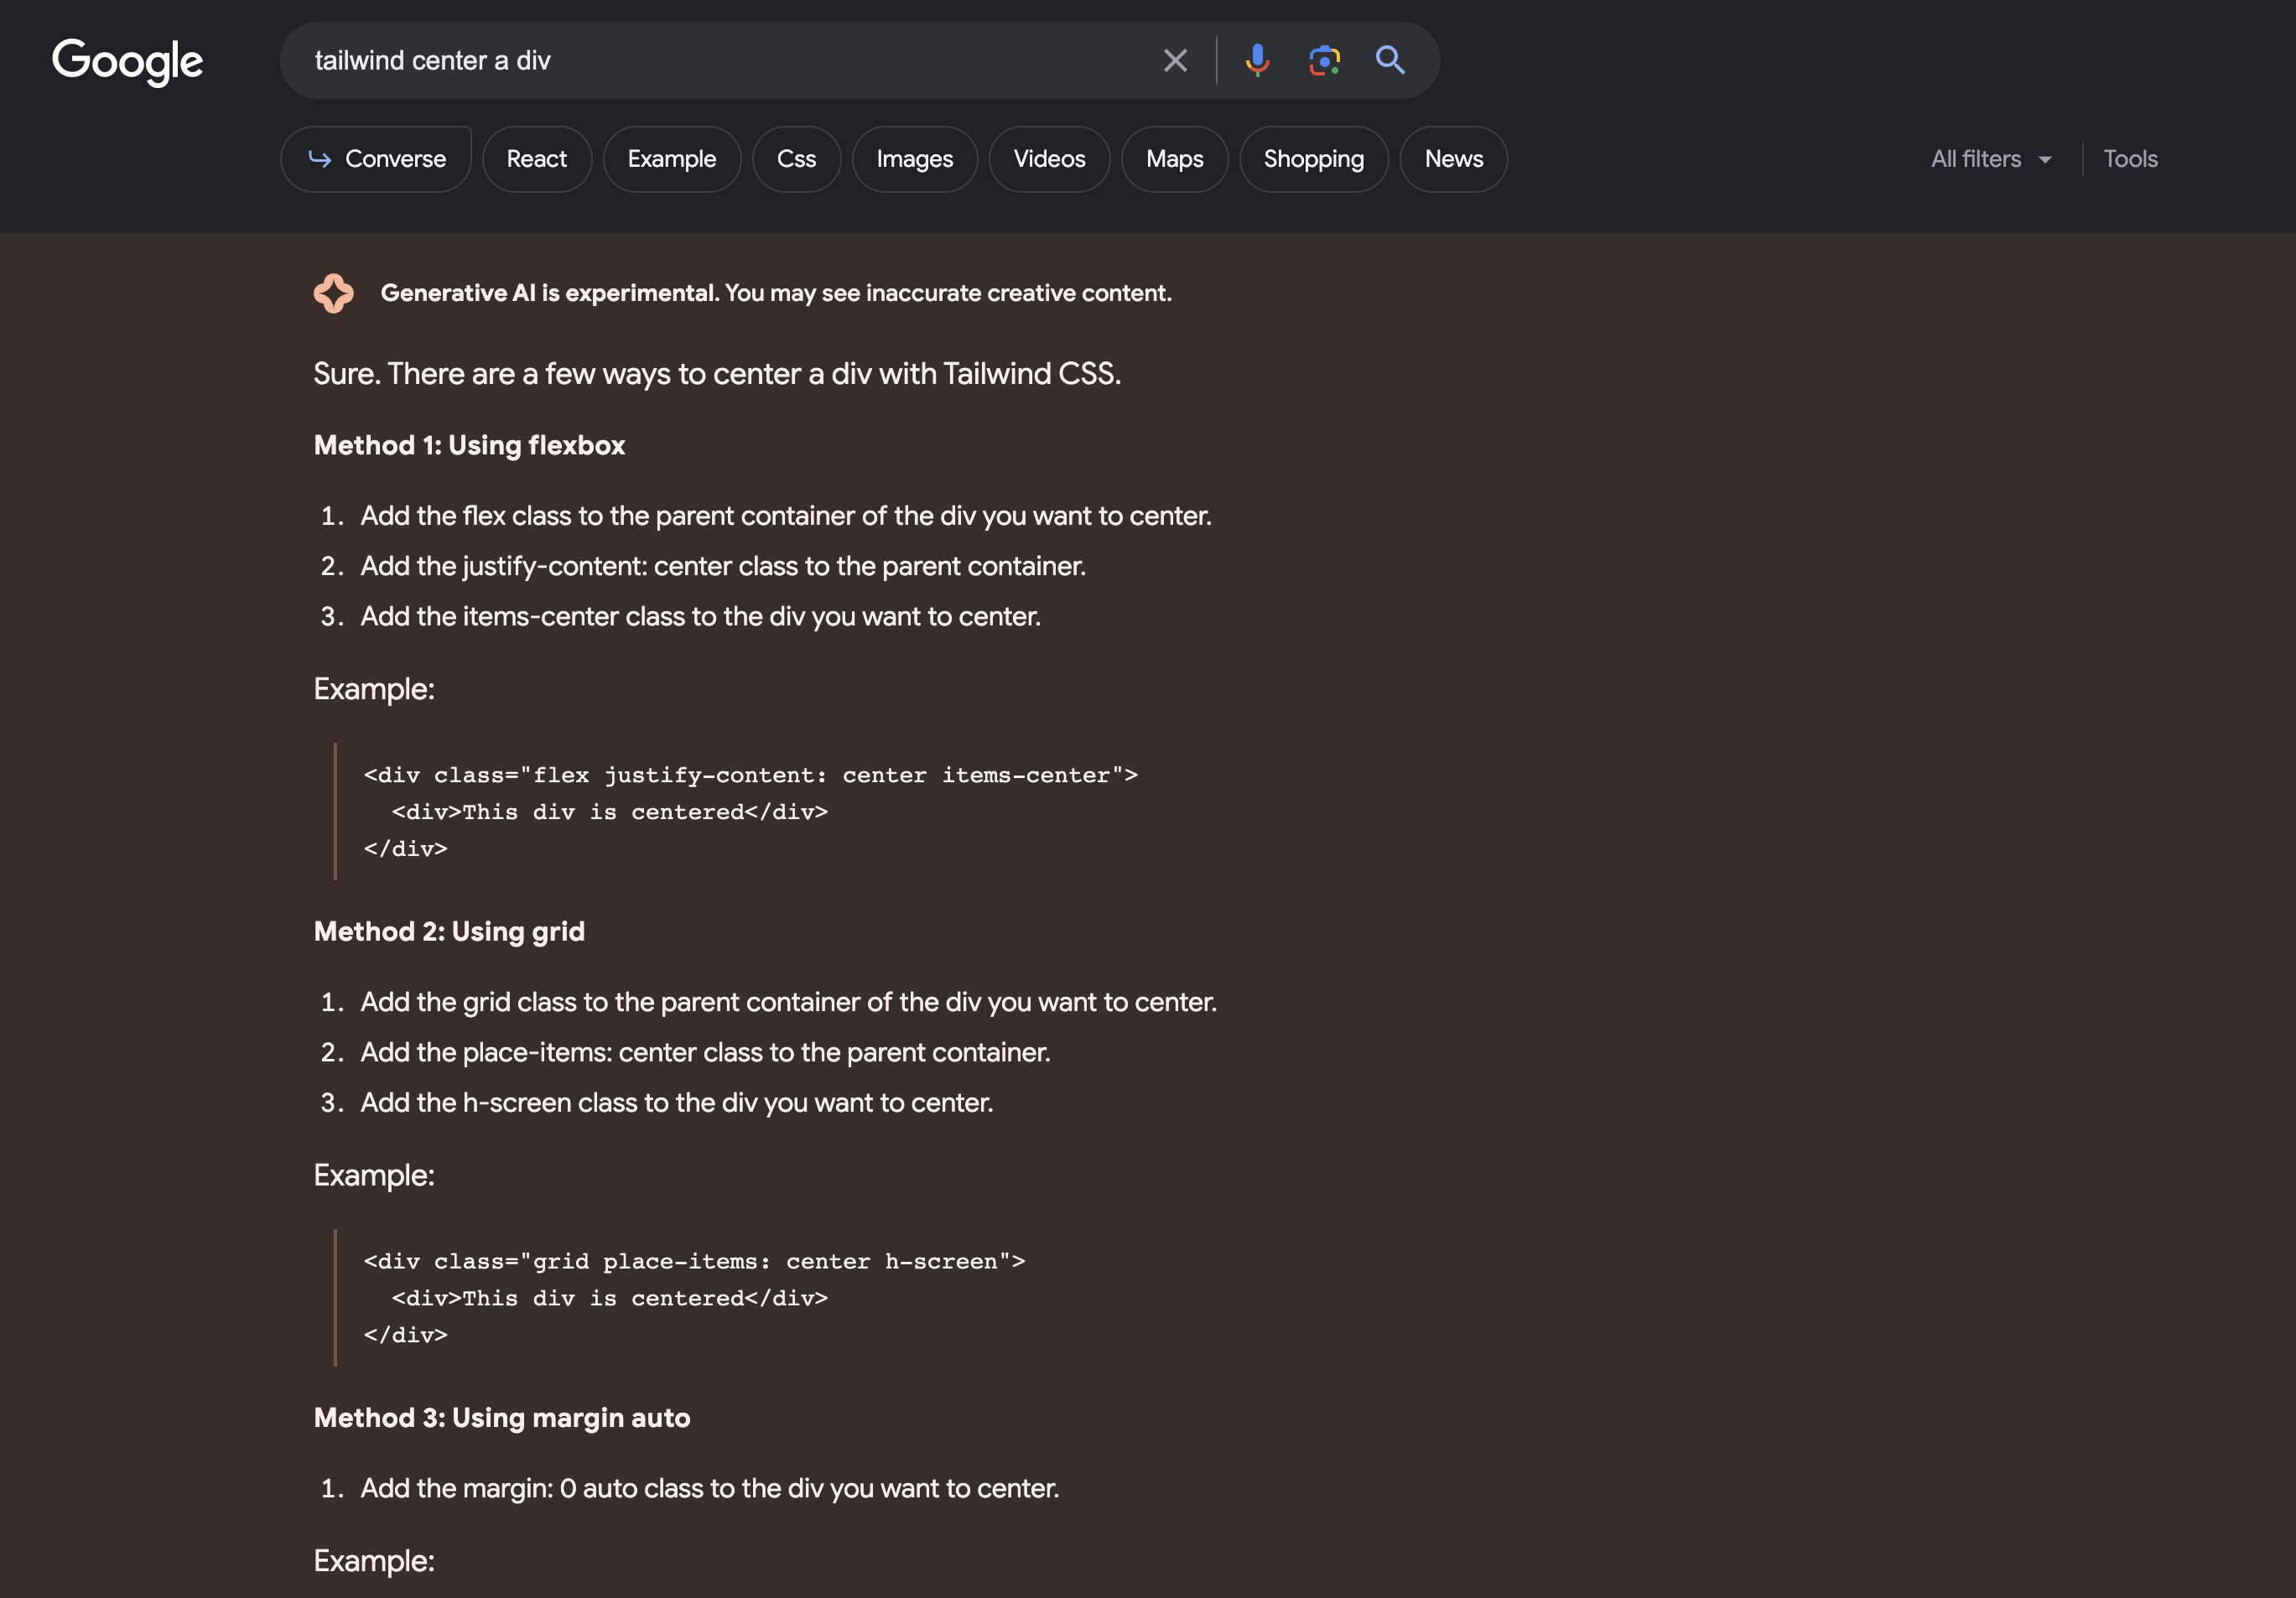Open the Converse chip

[x=376, y=159]
